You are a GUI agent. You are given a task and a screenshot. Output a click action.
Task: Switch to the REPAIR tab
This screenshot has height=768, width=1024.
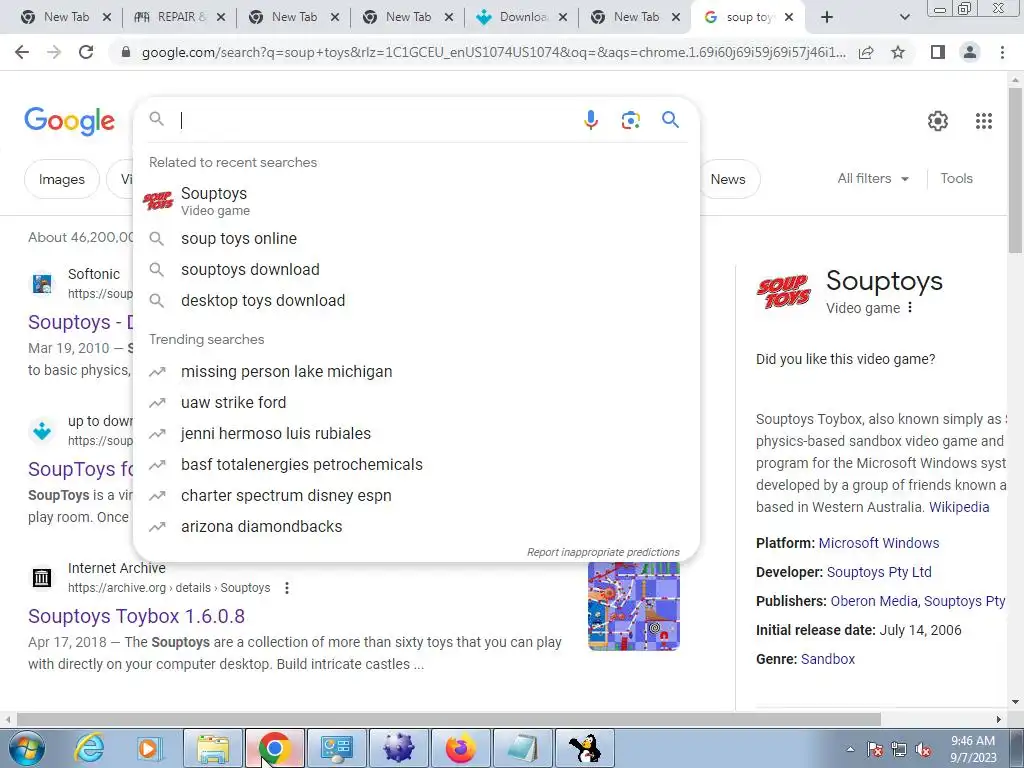179,17
